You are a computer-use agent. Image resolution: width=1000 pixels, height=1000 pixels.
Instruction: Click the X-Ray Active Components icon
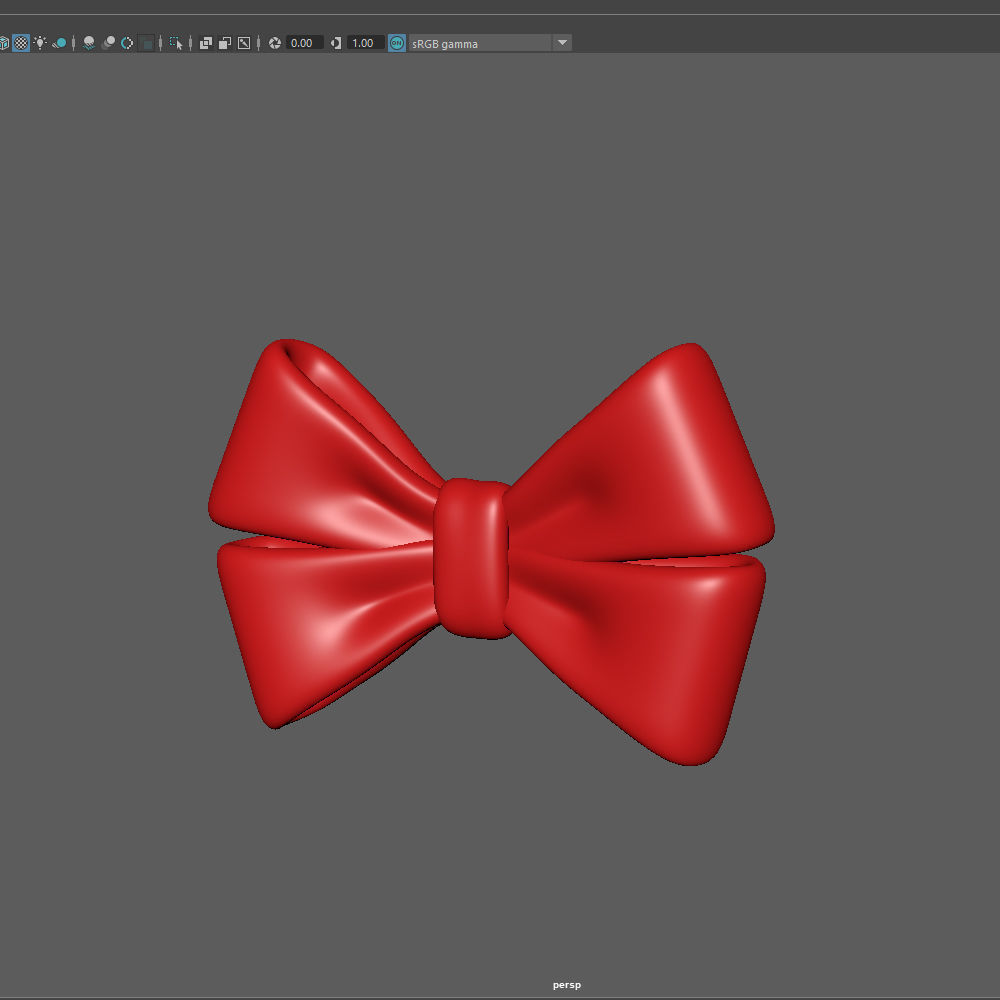(224, 43)
